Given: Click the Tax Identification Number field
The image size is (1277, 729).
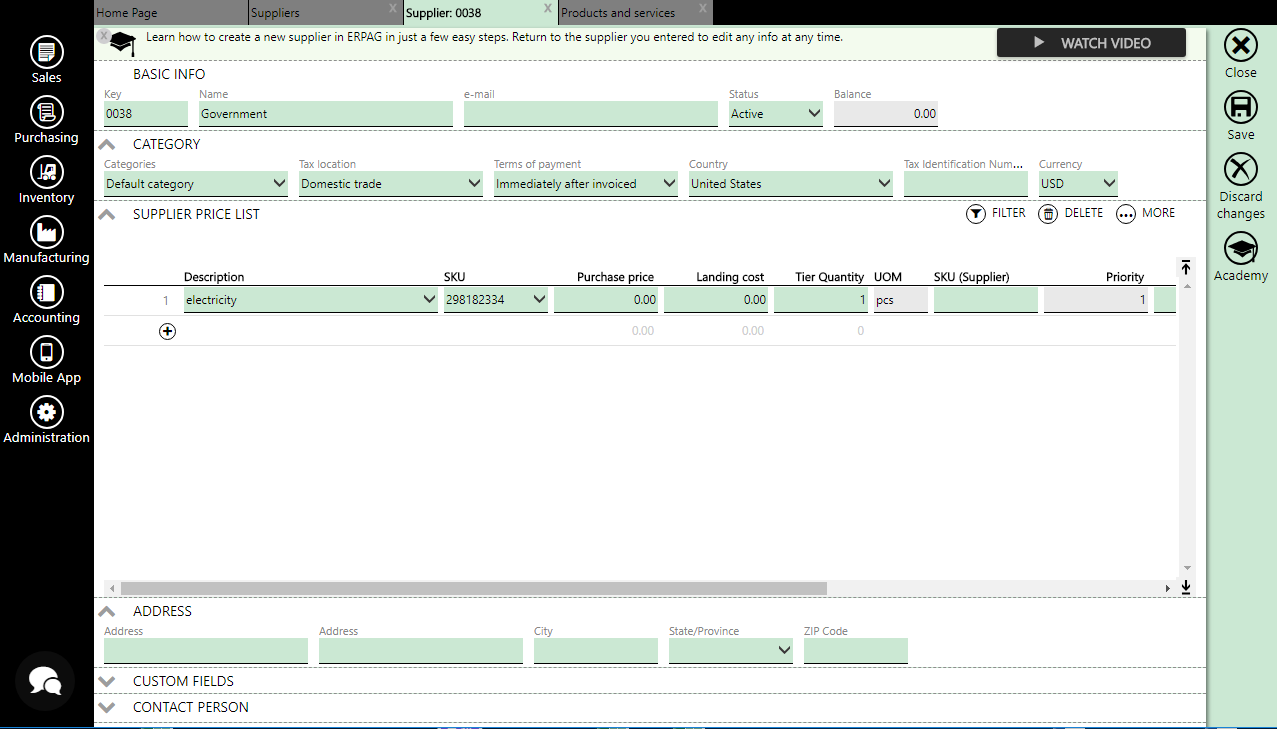Looking at the screenshot, I should [x=966, y=184].
